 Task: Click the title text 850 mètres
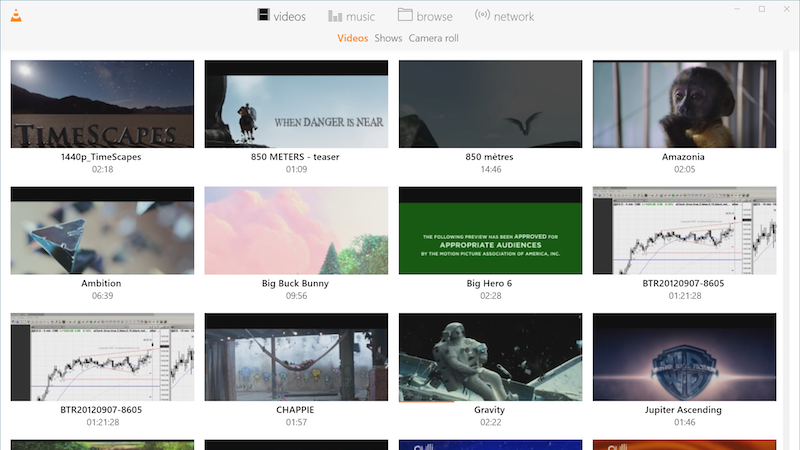pyautogui.click(x=489, y=157)
